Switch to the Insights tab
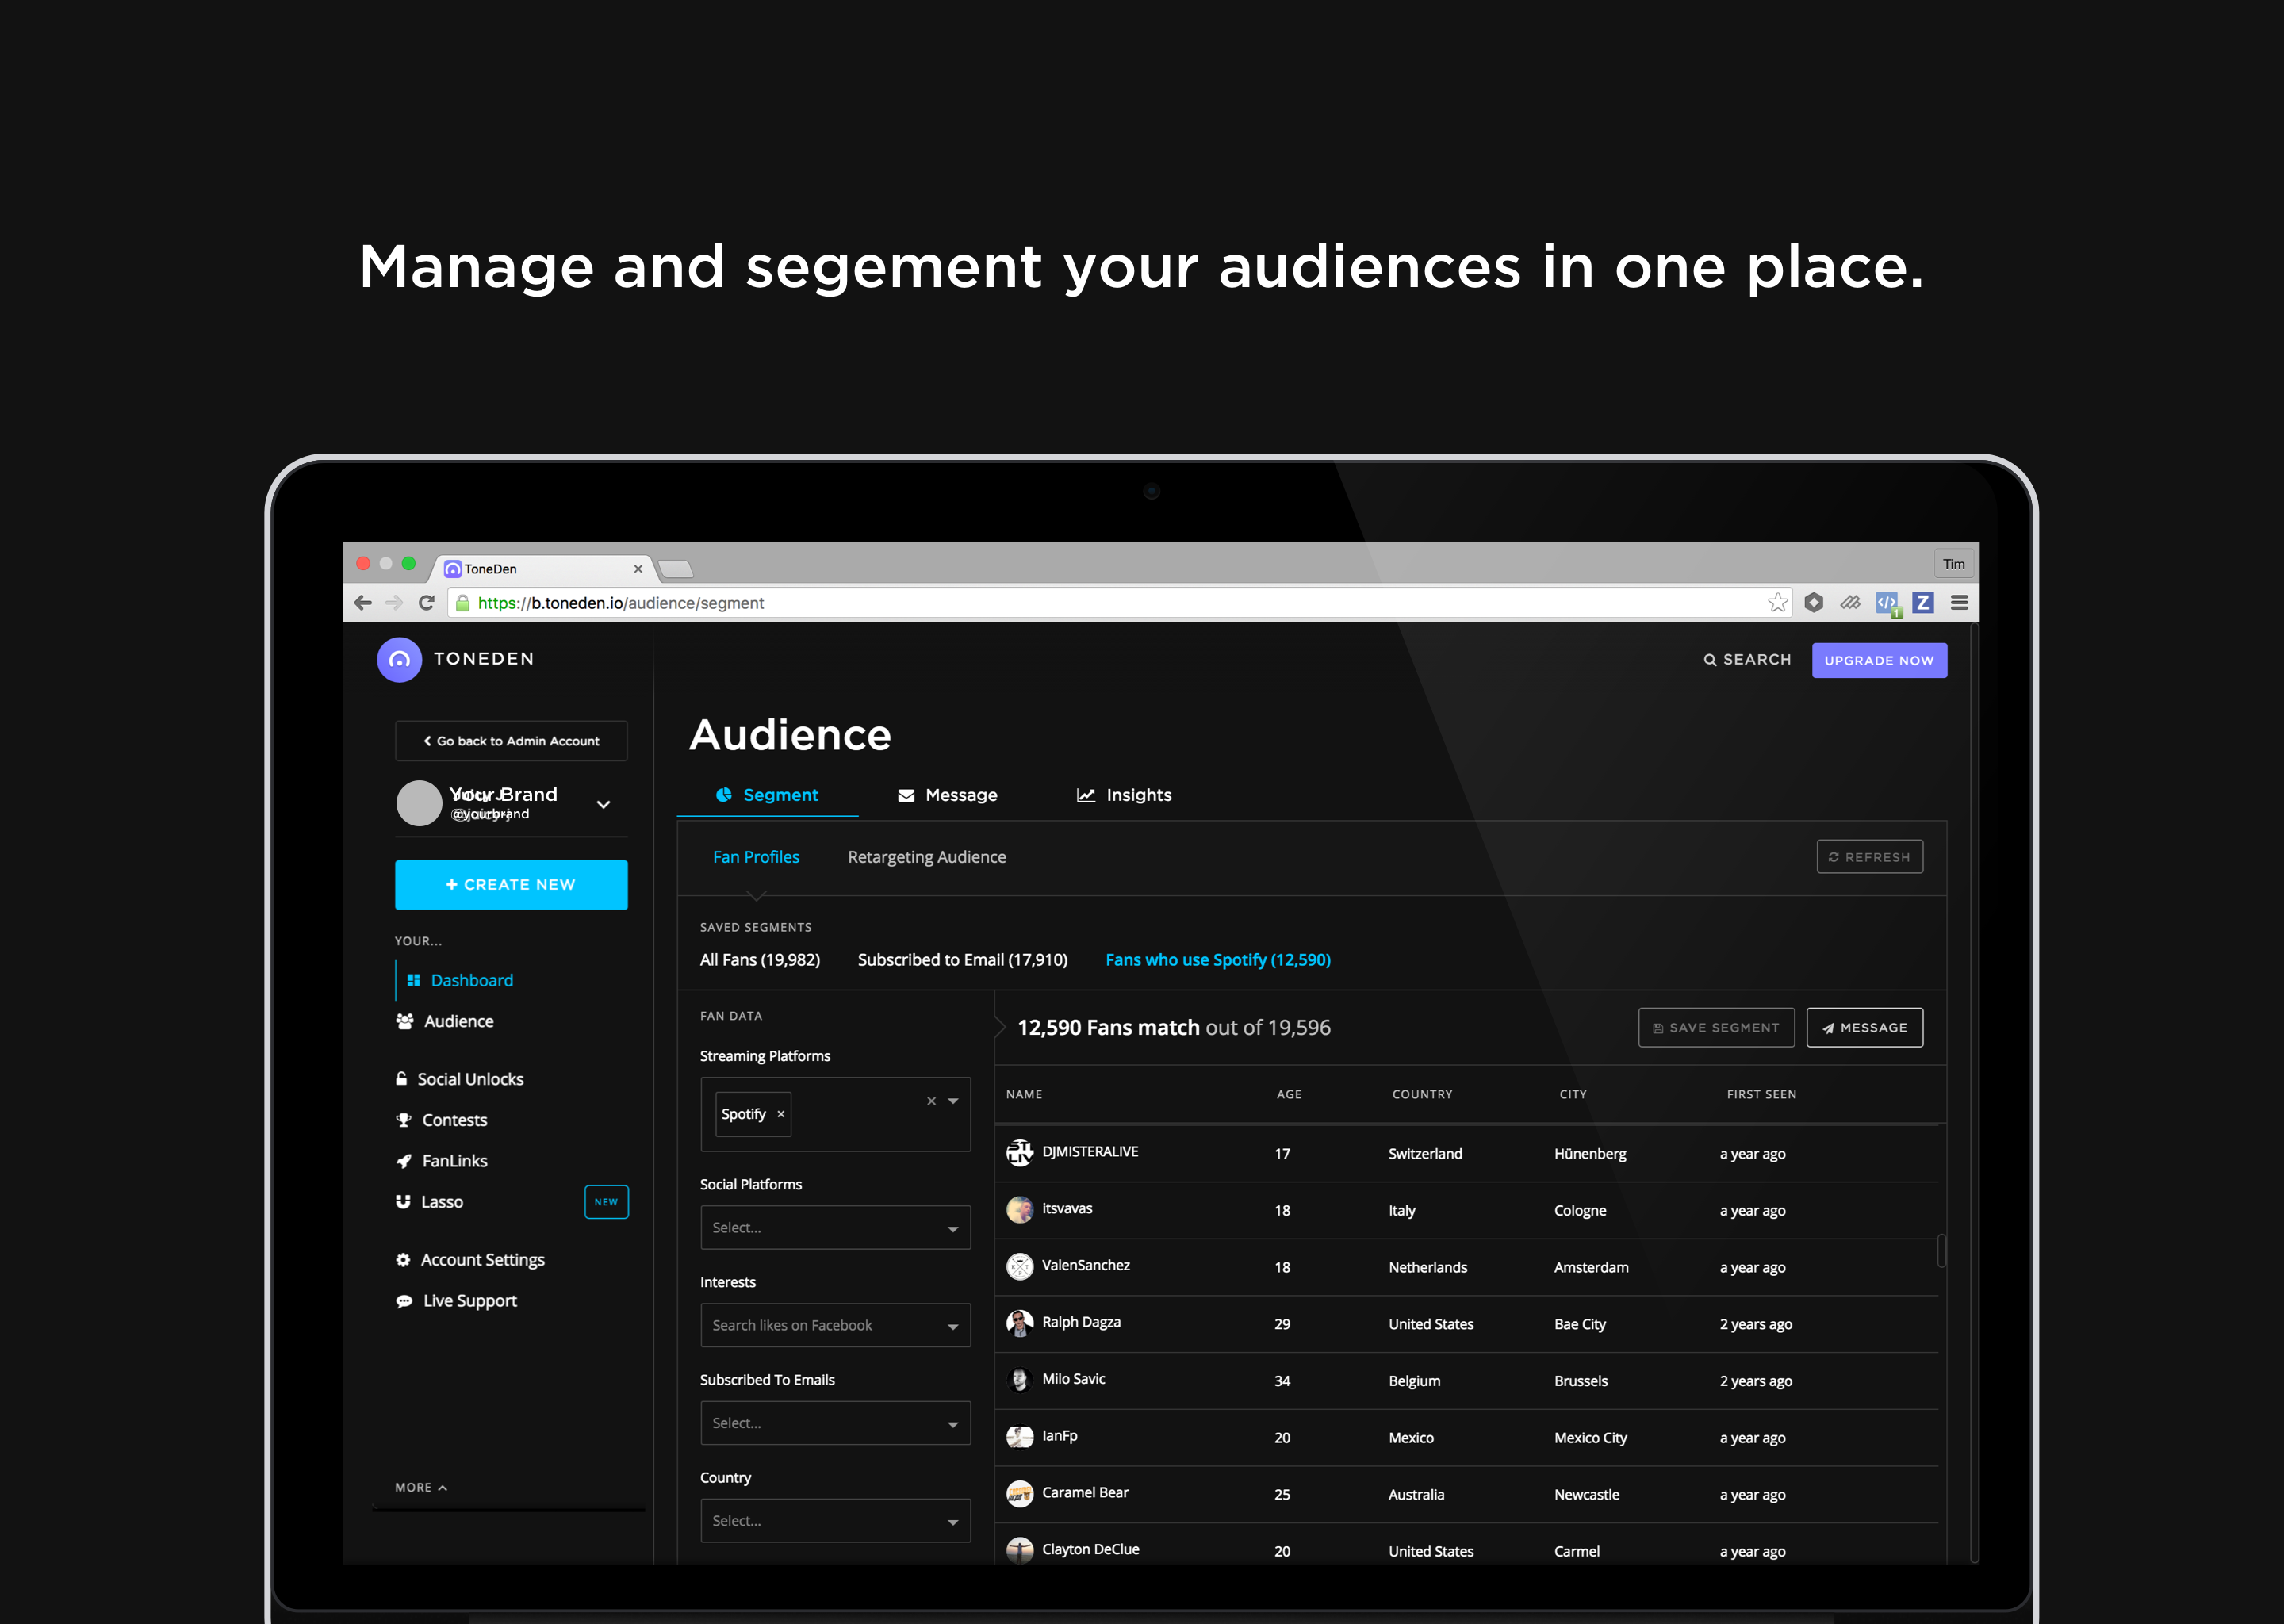 pos(1124,795)
